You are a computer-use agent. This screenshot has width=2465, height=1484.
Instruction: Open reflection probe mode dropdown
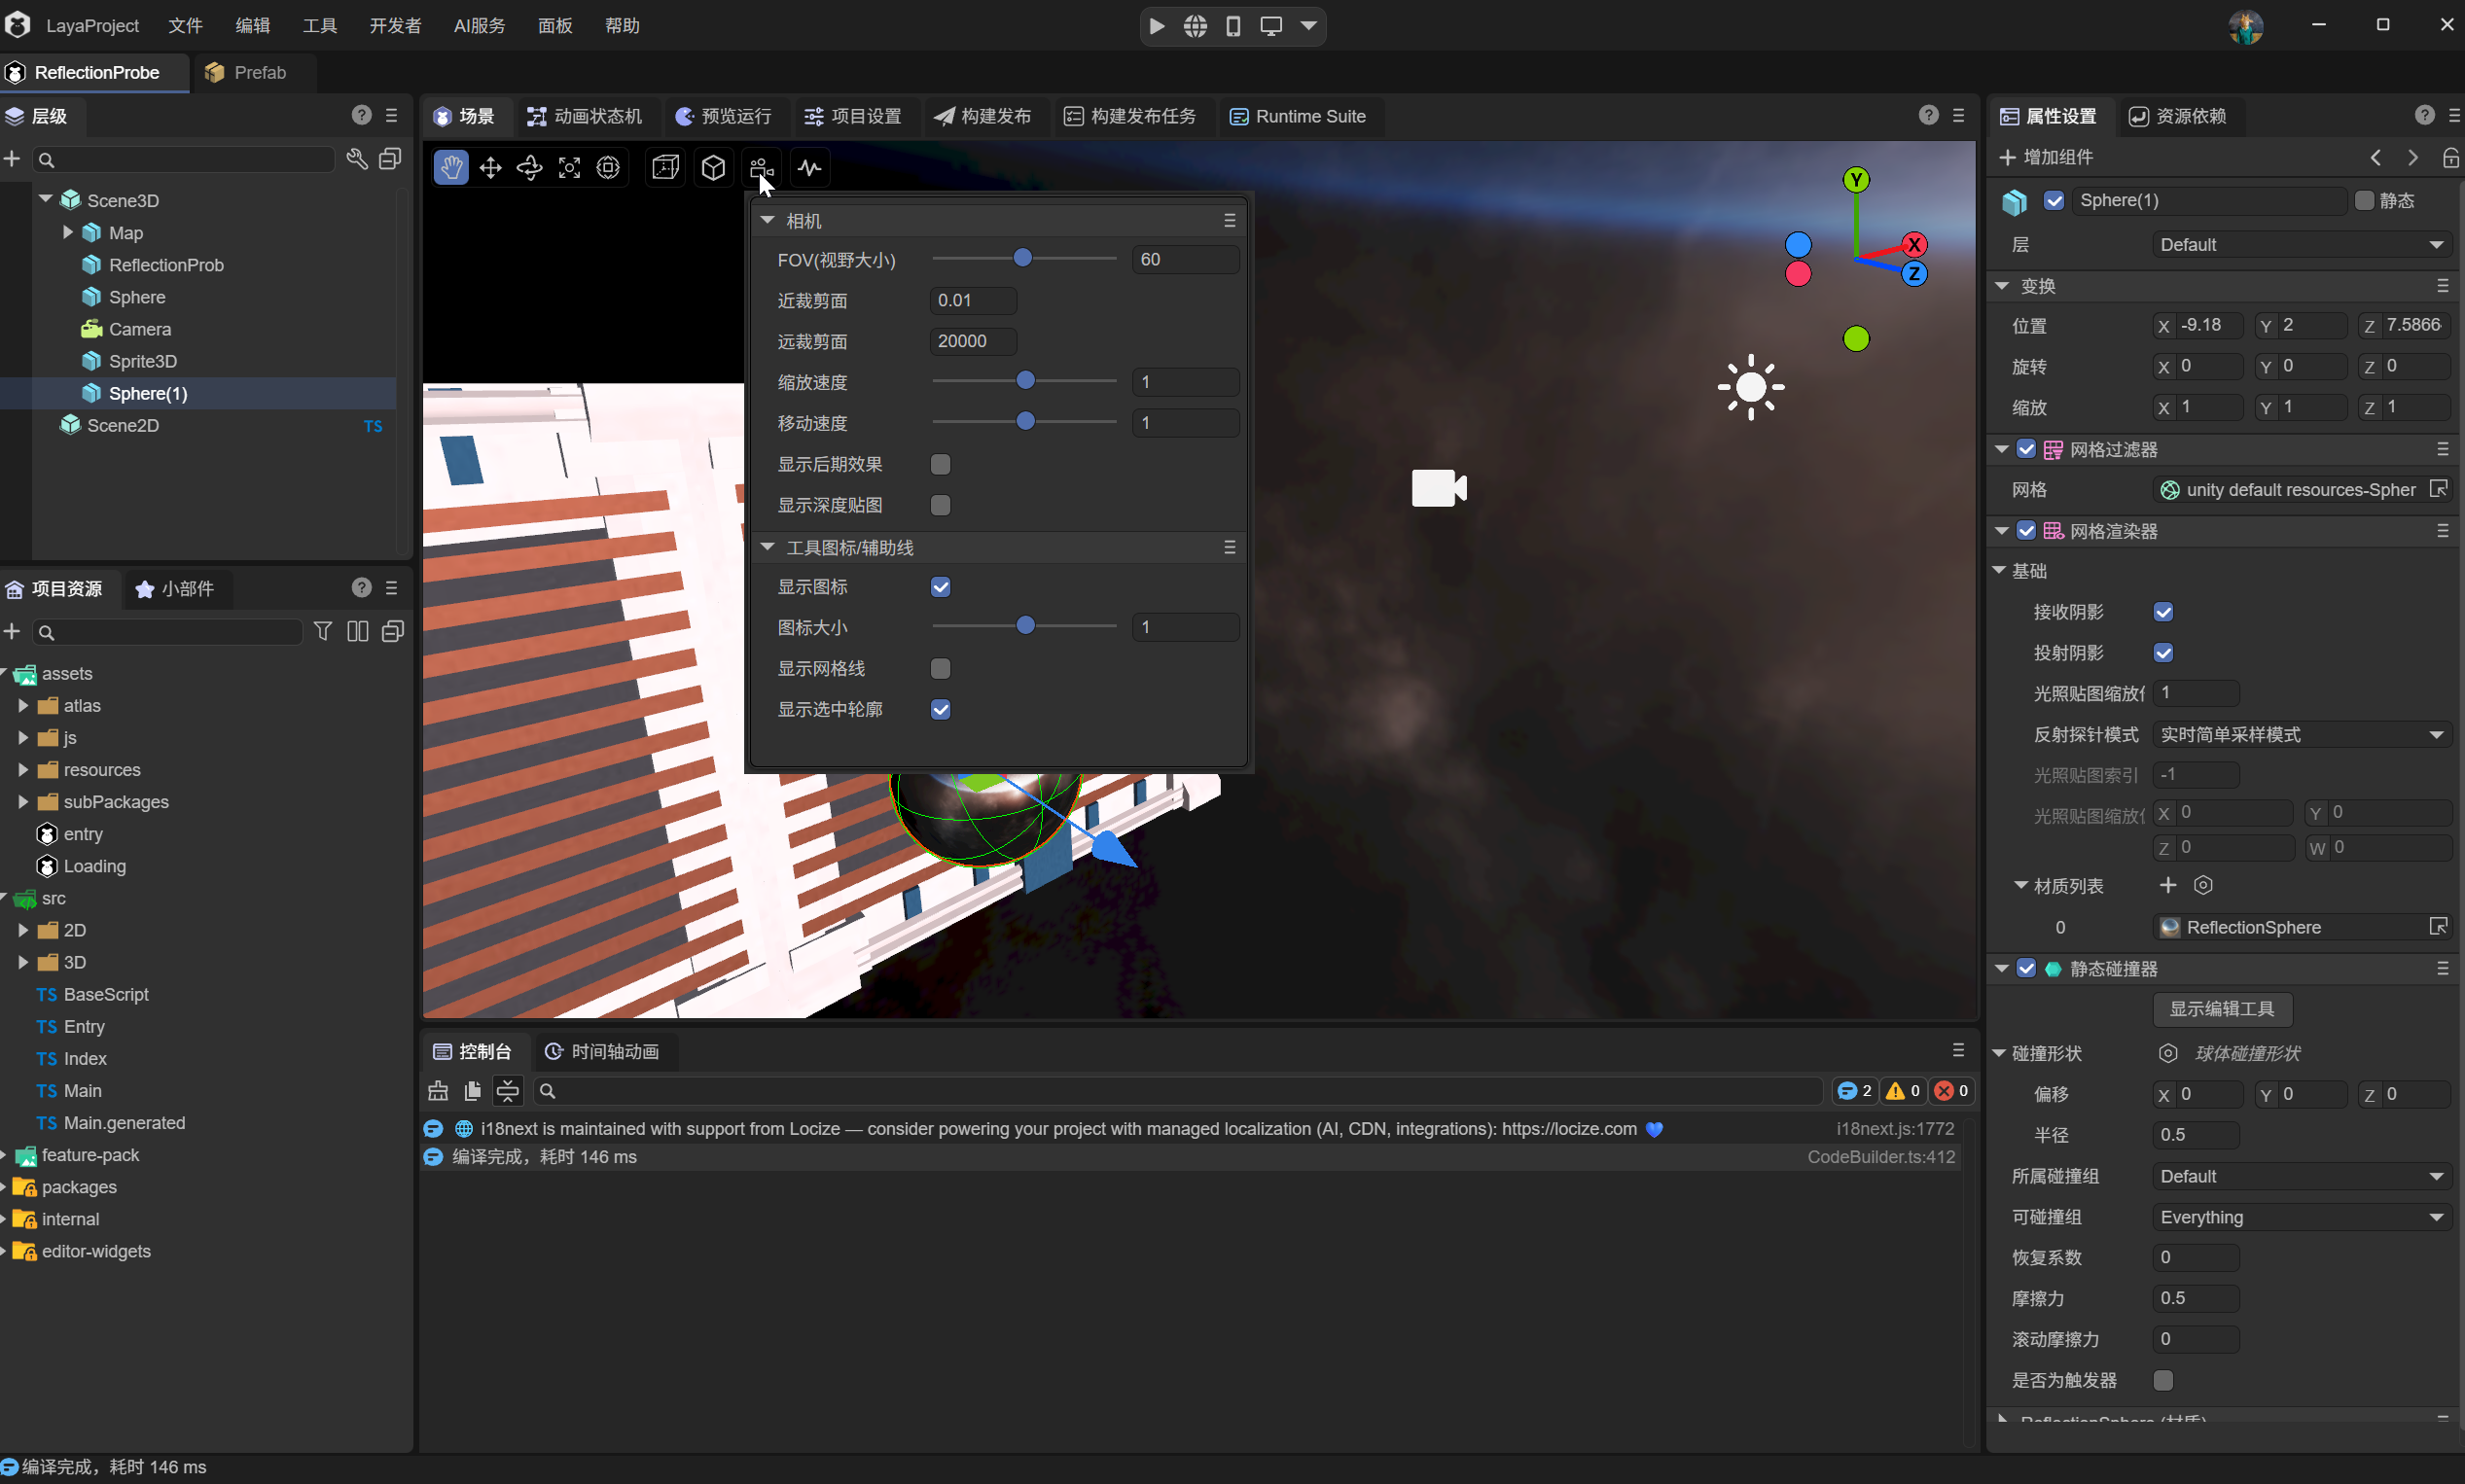click(x=2301, y=735)
